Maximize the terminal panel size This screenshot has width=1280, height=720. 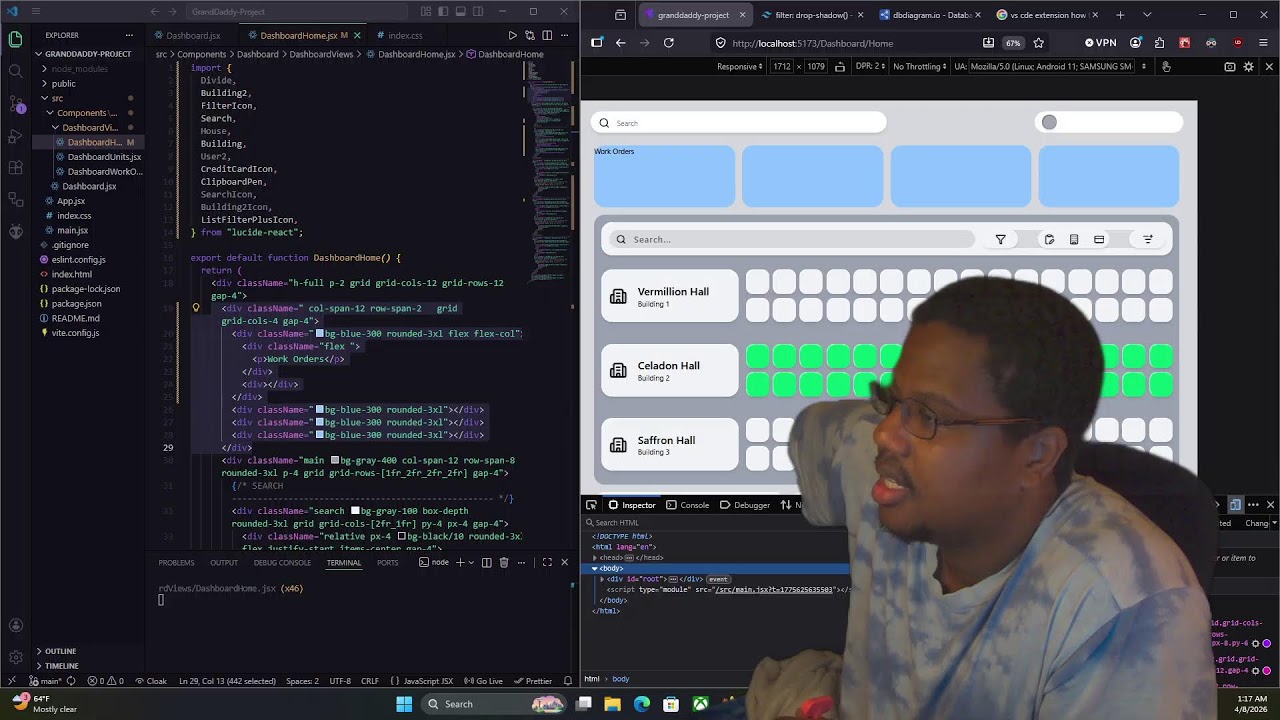pyautogui.click(x=547, y=562)
